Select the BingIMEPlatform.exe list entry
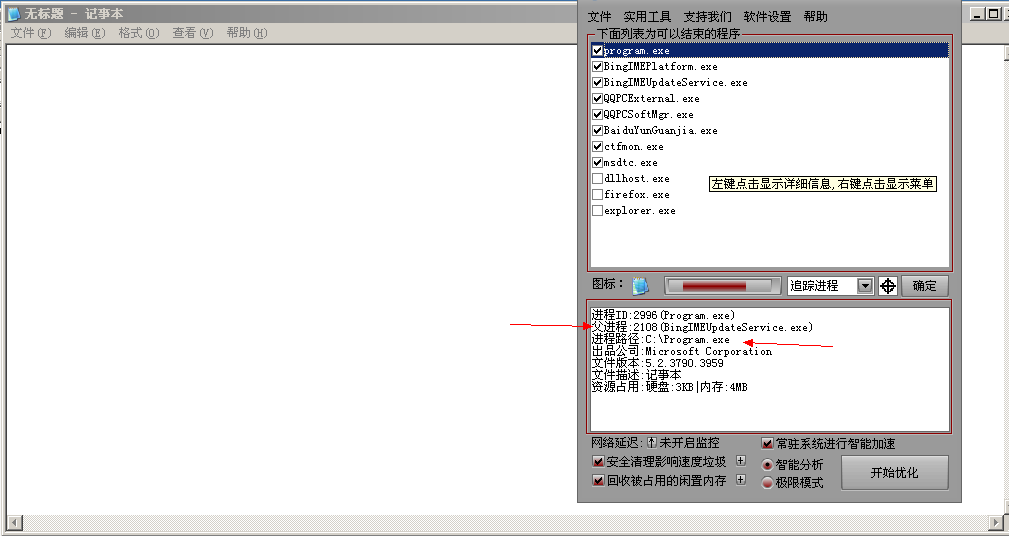This screenshot has width=1009, height=536. [660, 66]
